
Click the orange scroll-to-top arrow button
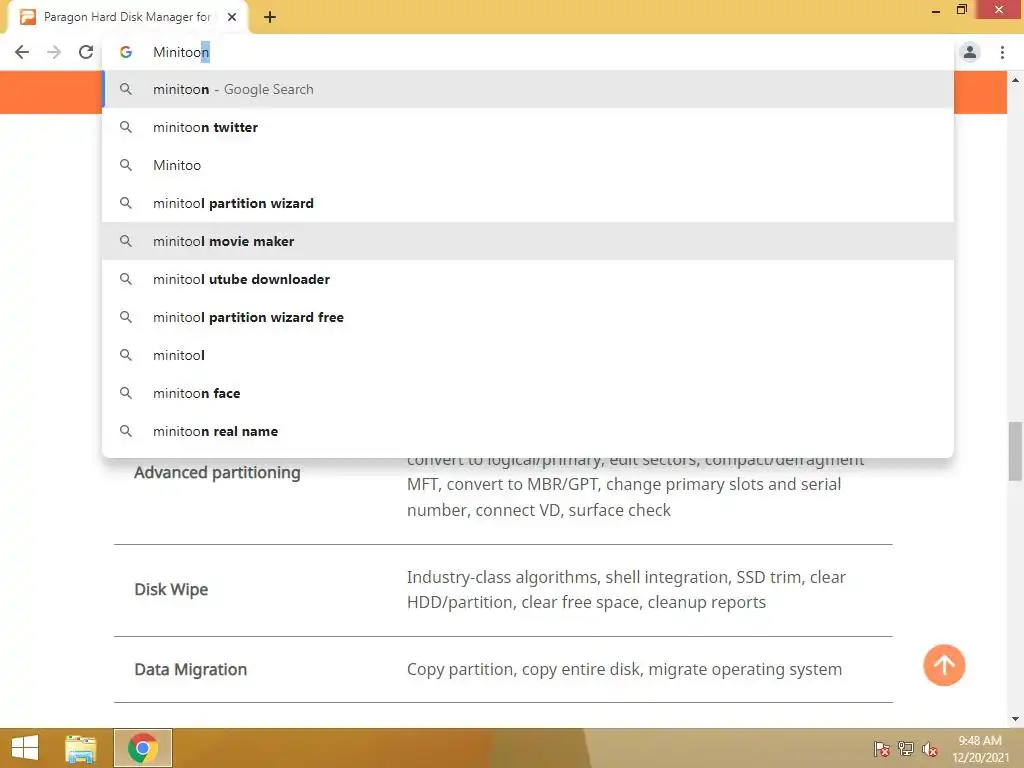[x=944, y=665]
